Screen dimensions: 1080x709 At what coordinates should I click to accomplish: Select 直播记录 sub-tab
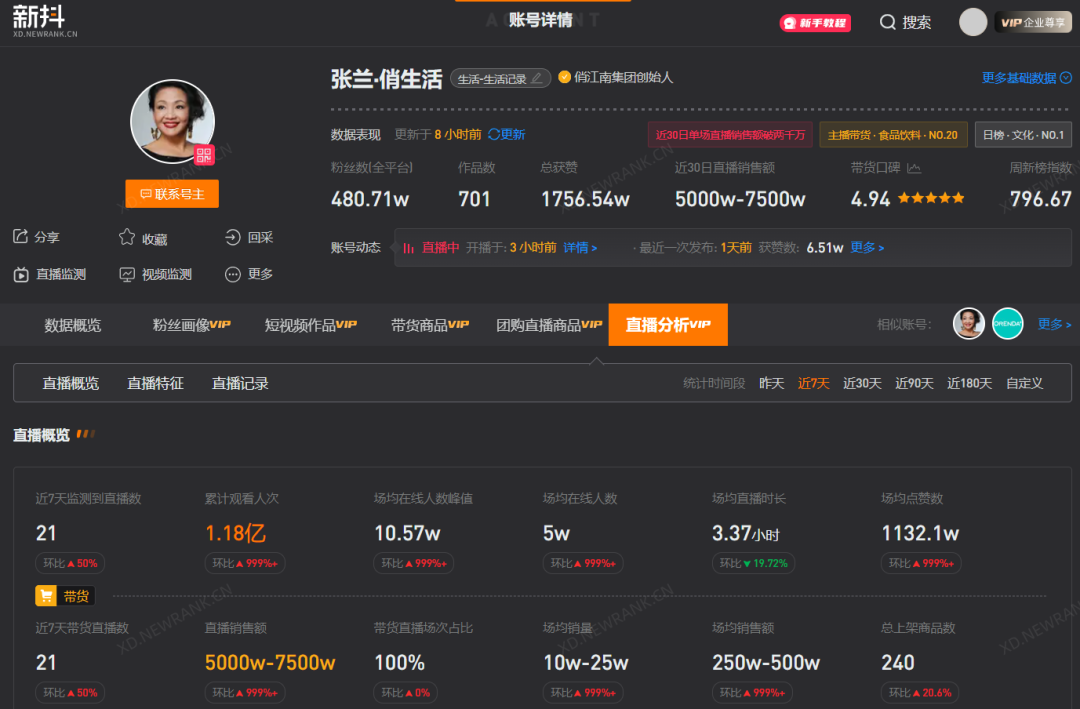click(x=240, y=383)
